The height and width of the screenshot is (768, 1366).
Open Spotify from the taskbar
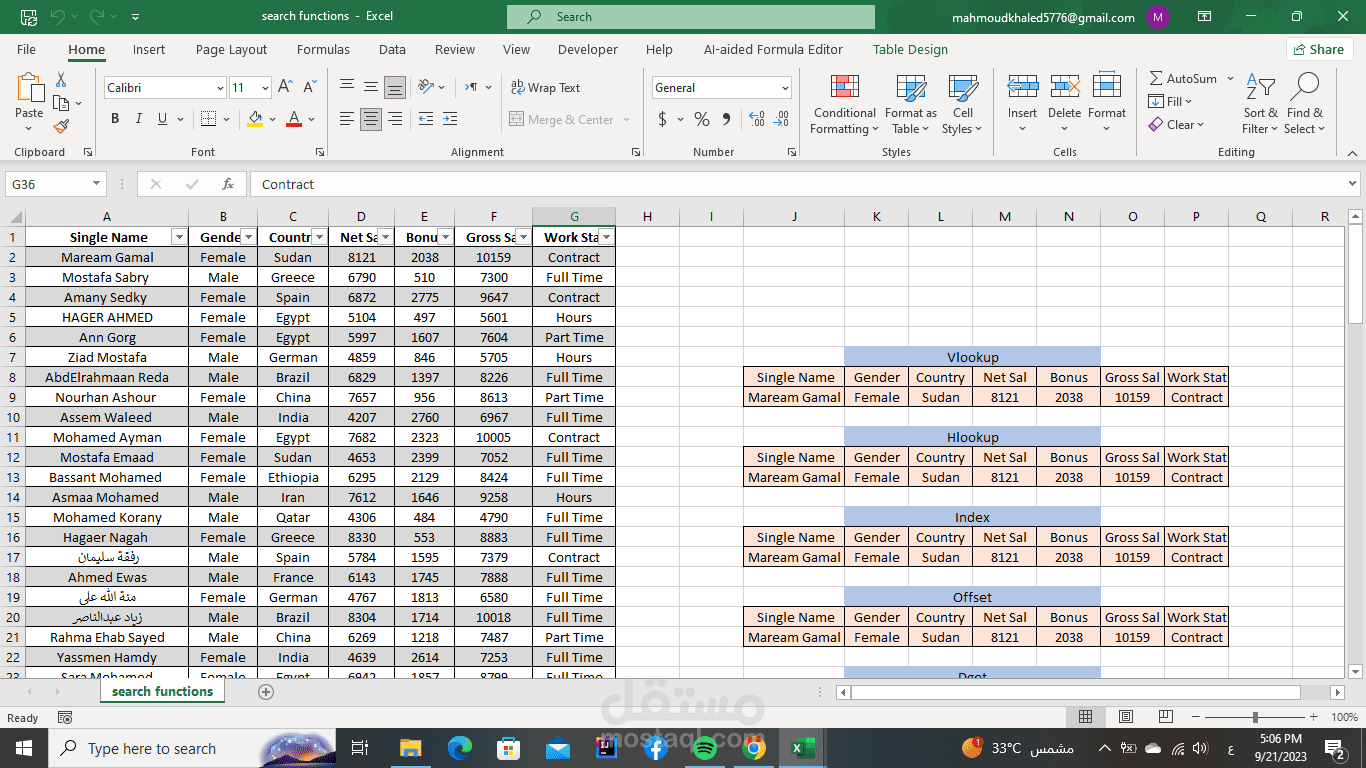(x=704, y=748)
